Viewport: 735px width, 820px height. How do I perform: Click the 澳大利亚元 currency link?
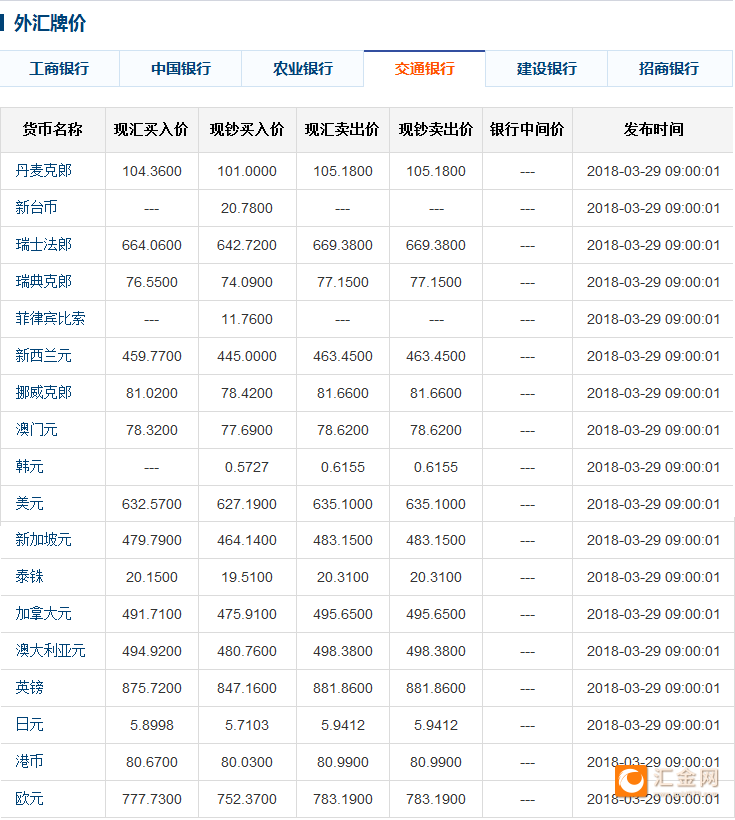click(50, 651)
